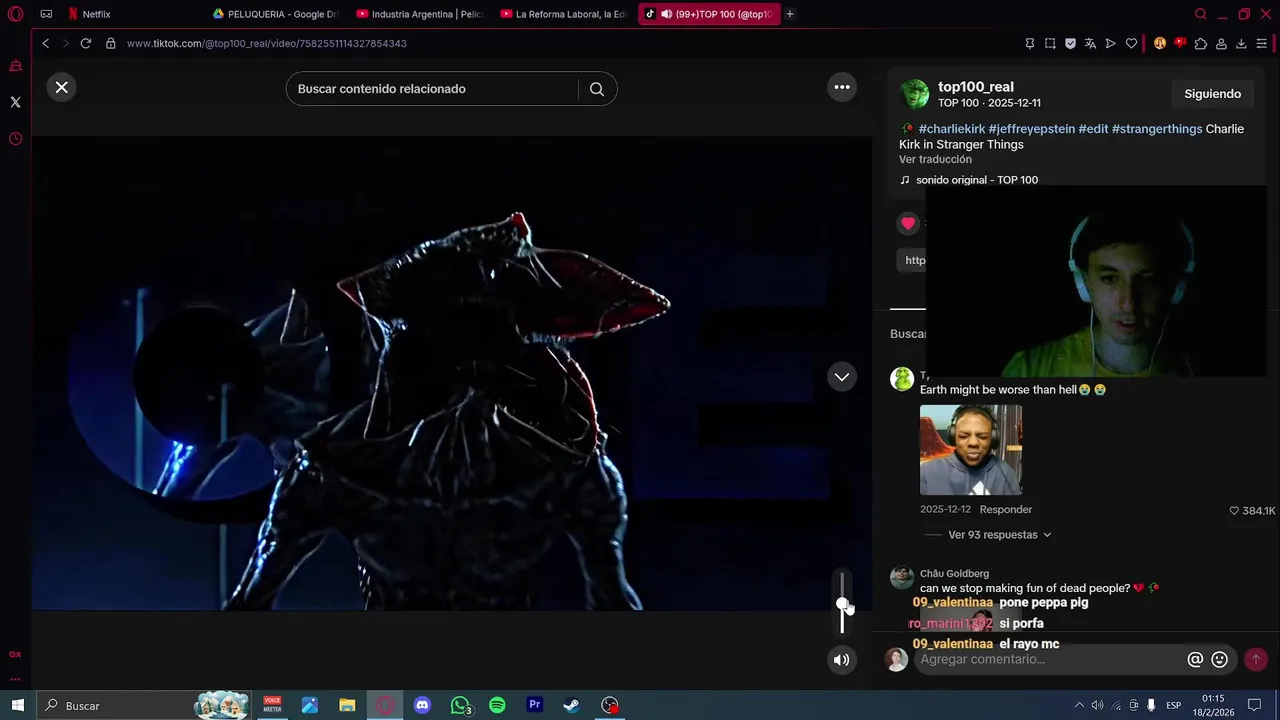View site info via the padlock icon
1280x720 pixels.
click(x=110, y=43)
